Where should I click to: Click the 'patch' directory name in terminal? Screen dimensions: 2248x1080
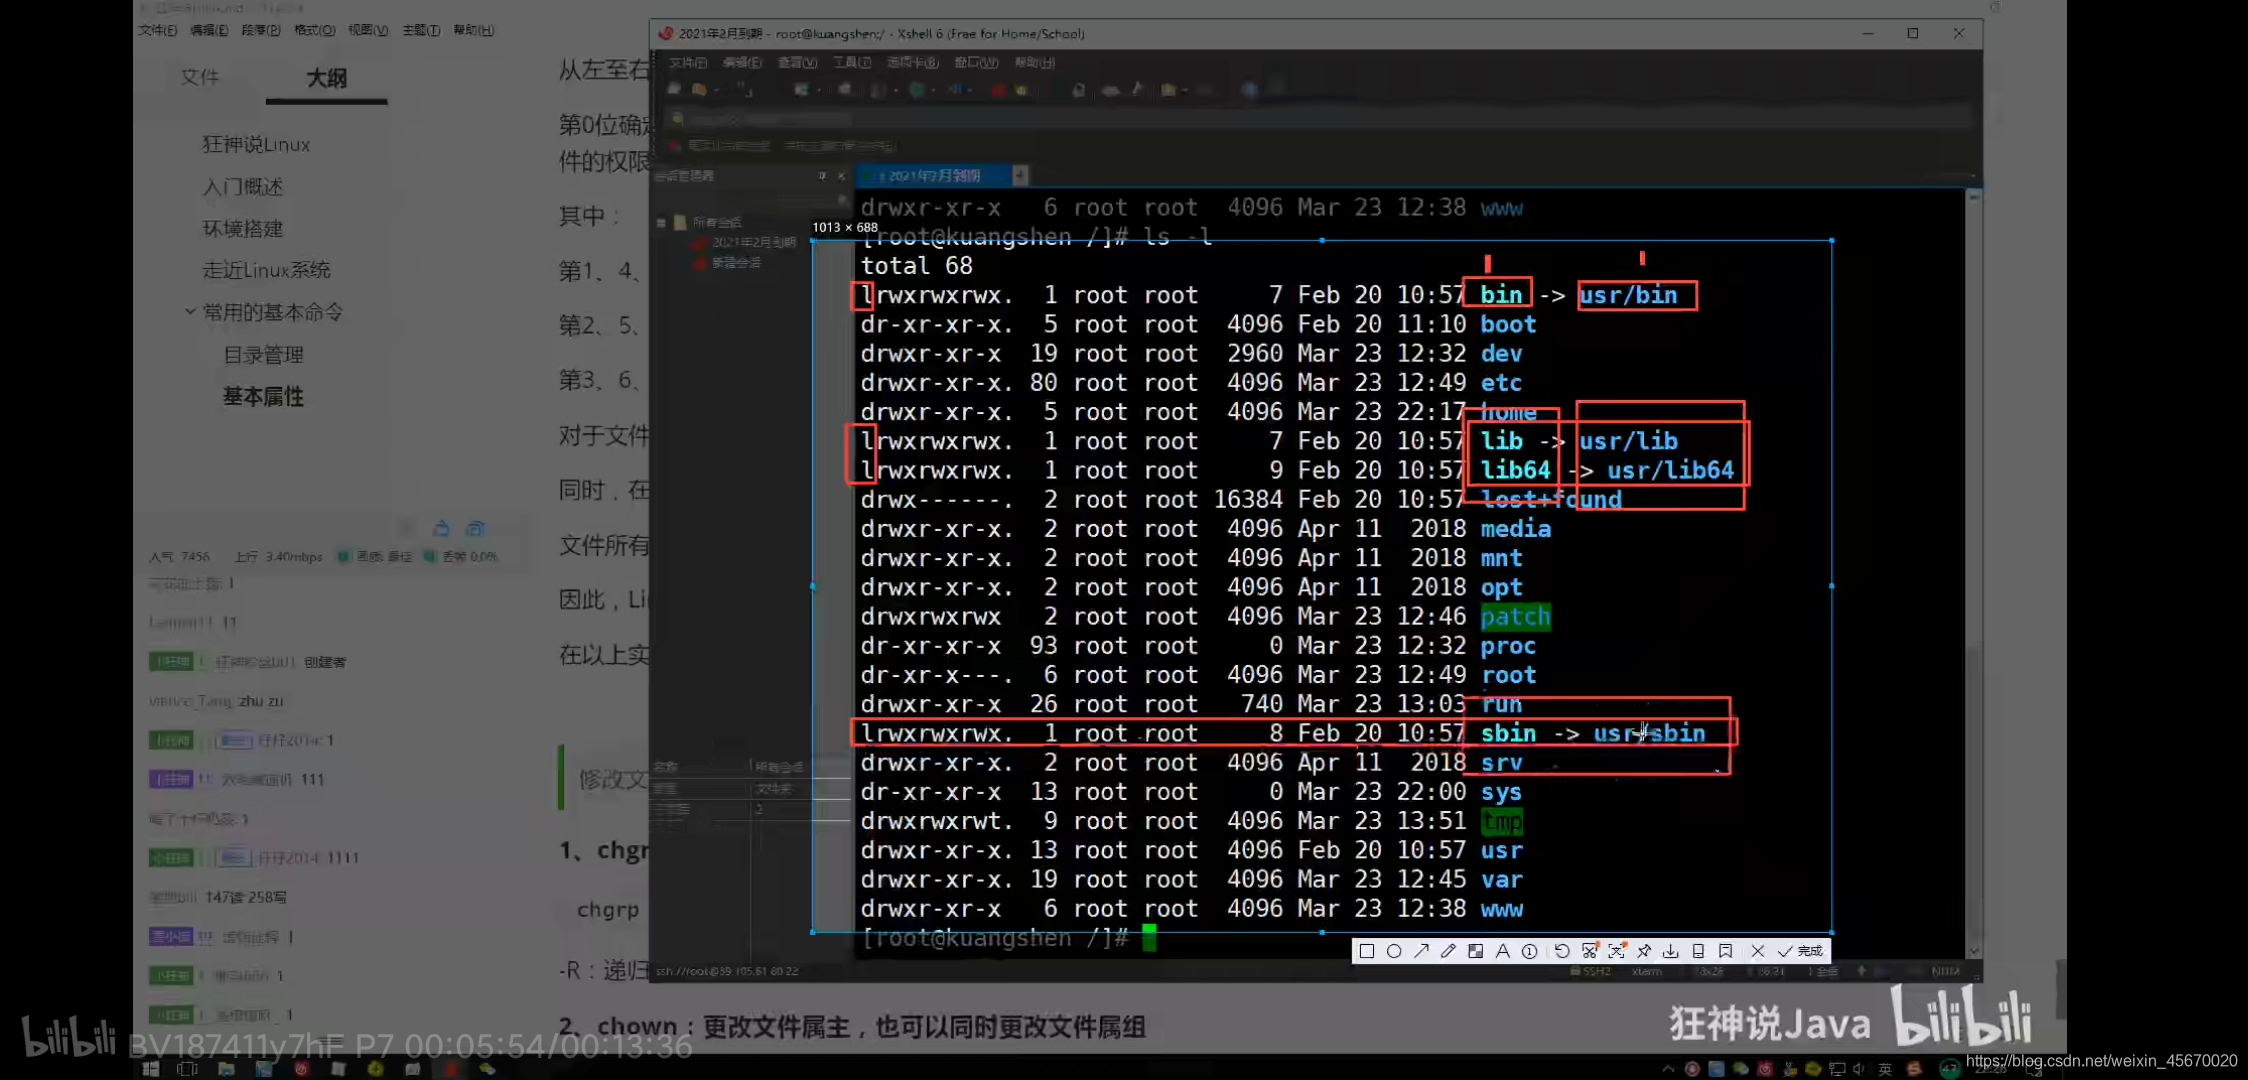[x=1515, y=617]
